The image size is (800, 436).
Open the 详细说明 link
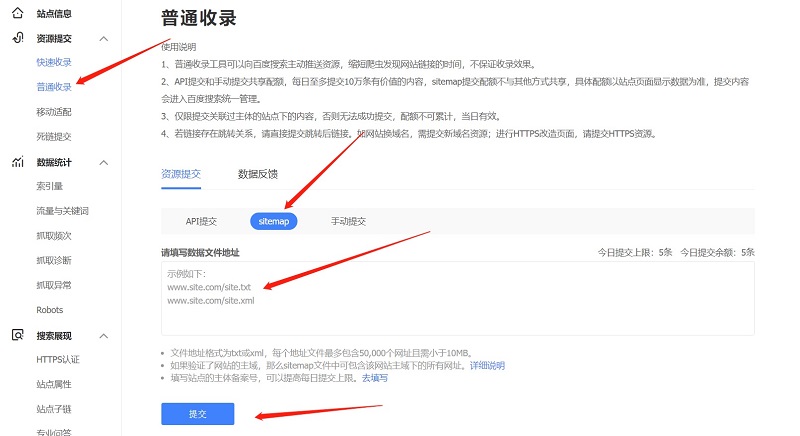(487, 366)
